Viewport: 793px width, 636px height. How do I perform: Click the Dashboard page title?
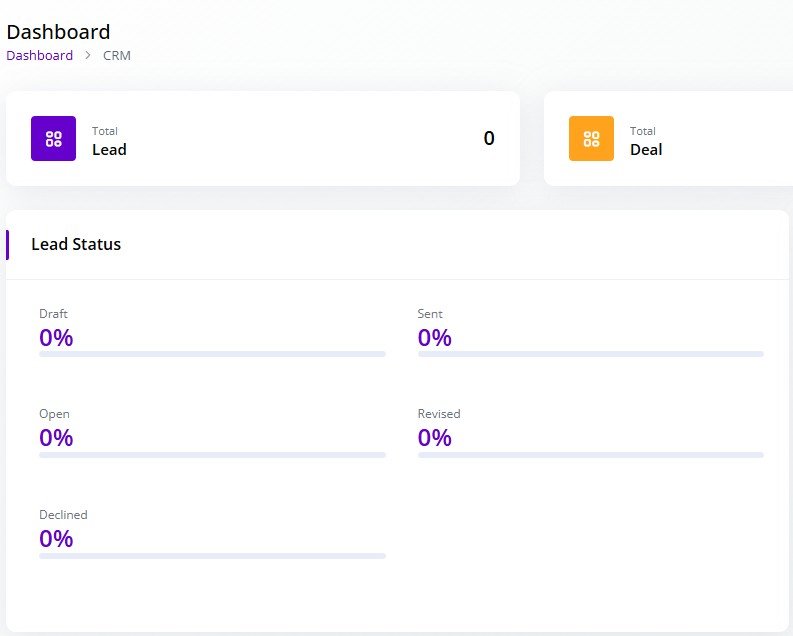58,32
